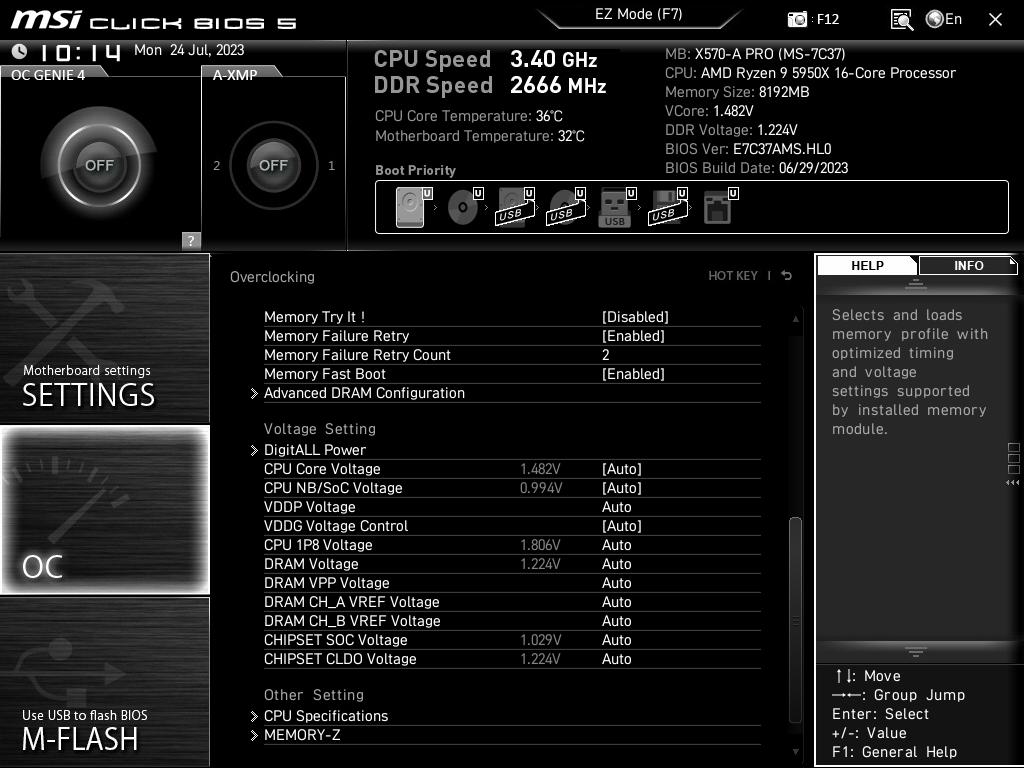Switch to the INFO tab
The width and height of the screenshot is (1024, 768).
click(967, 265)
